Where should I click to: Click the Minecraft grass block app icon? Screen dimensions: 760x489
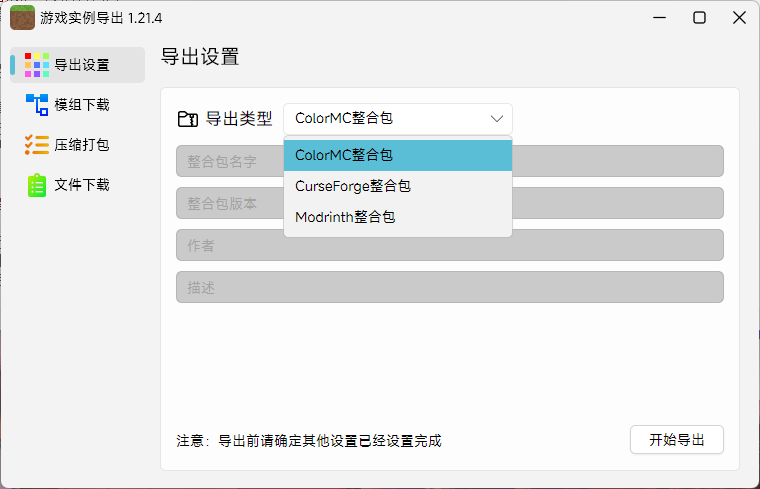coord(22,18)
